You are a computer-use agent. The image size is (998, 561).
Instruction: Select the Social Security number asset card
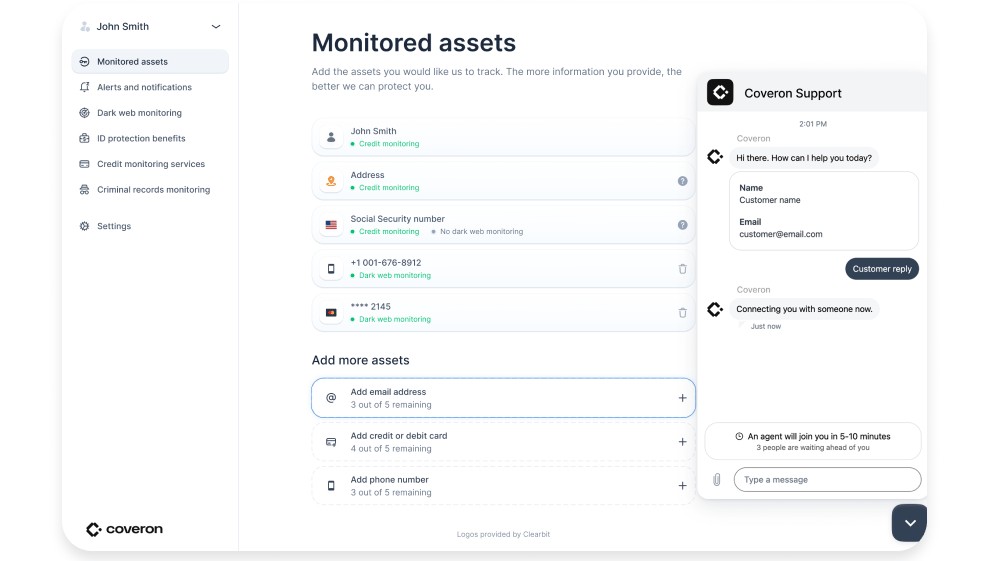point(503,225)
